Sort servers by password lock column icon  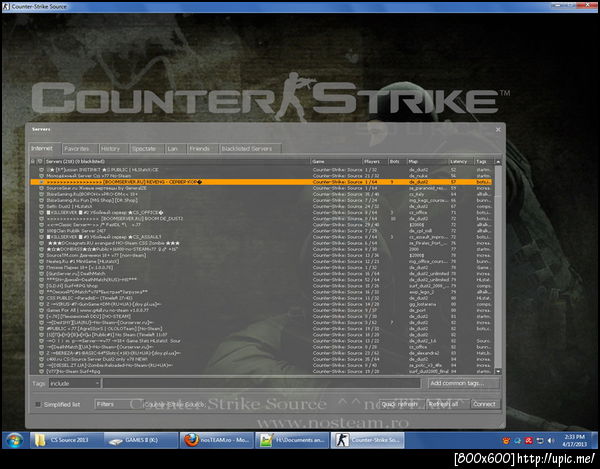point(33,161)
